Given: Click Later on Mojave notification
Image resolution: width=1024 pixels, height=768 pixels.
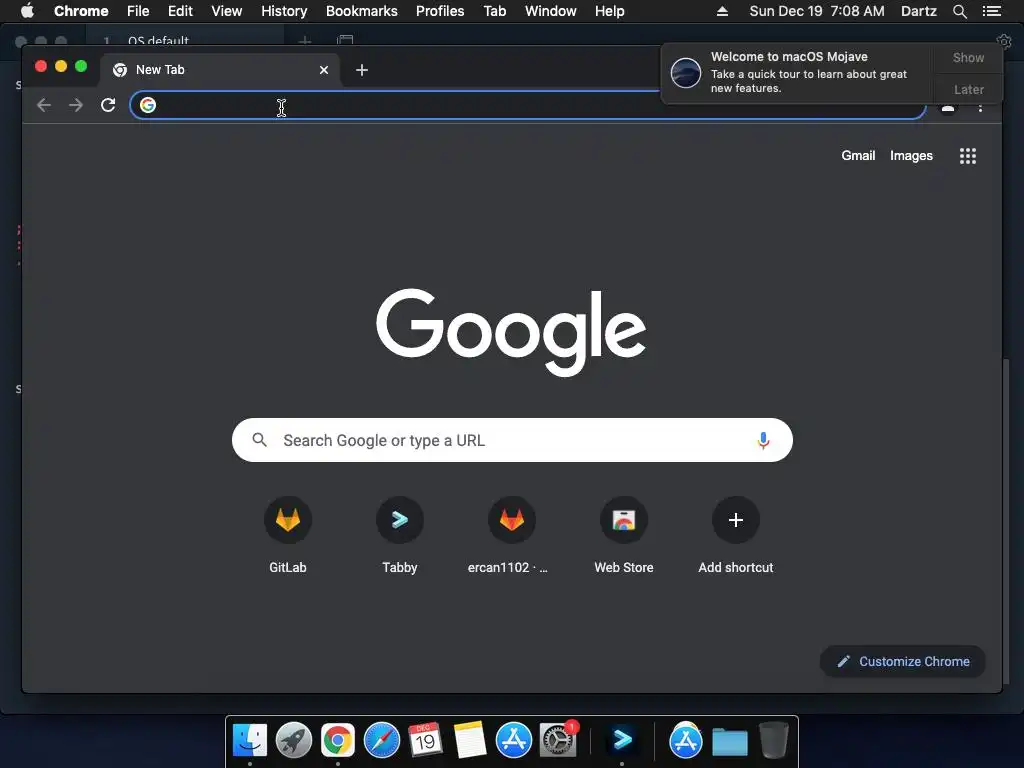Looking at the screenshot, I should (968, 89).
